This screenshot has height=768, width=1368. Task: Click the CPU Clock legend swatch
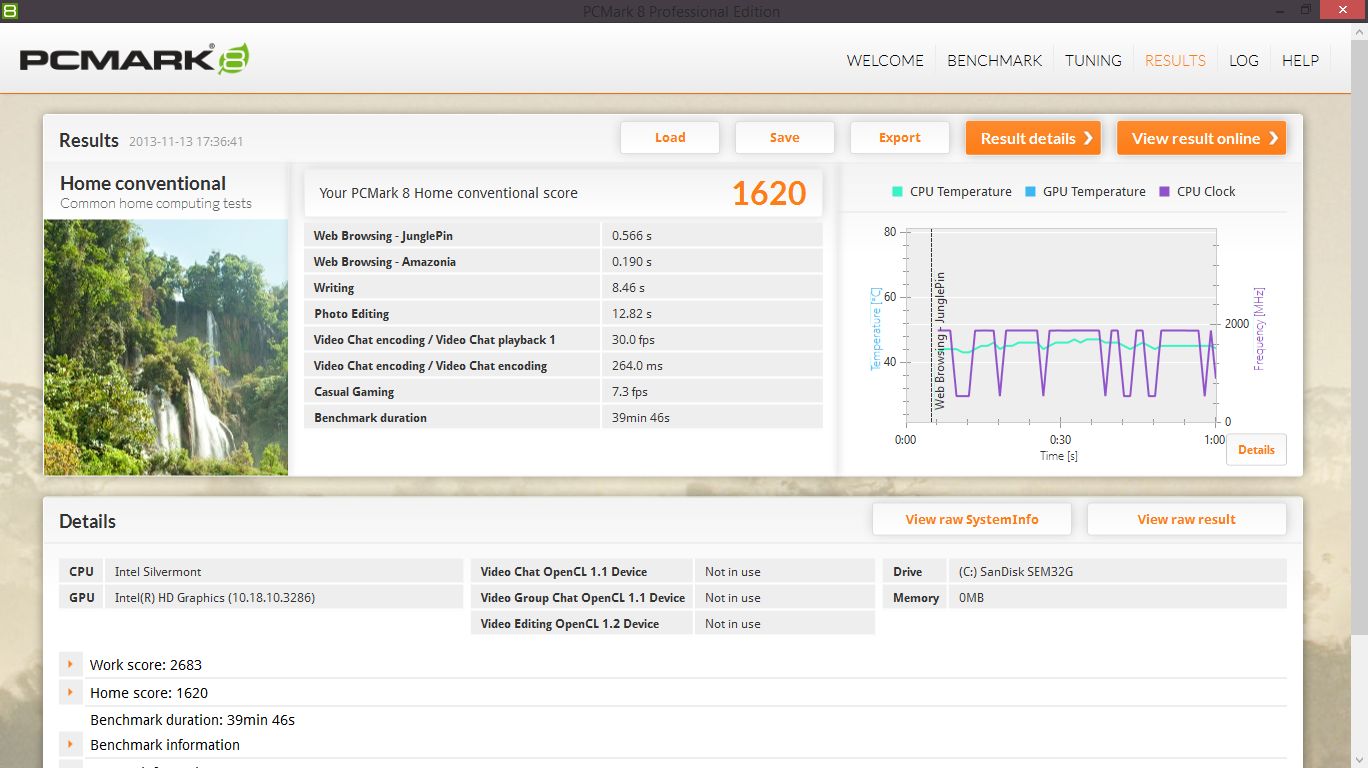tap(1164, 192)
